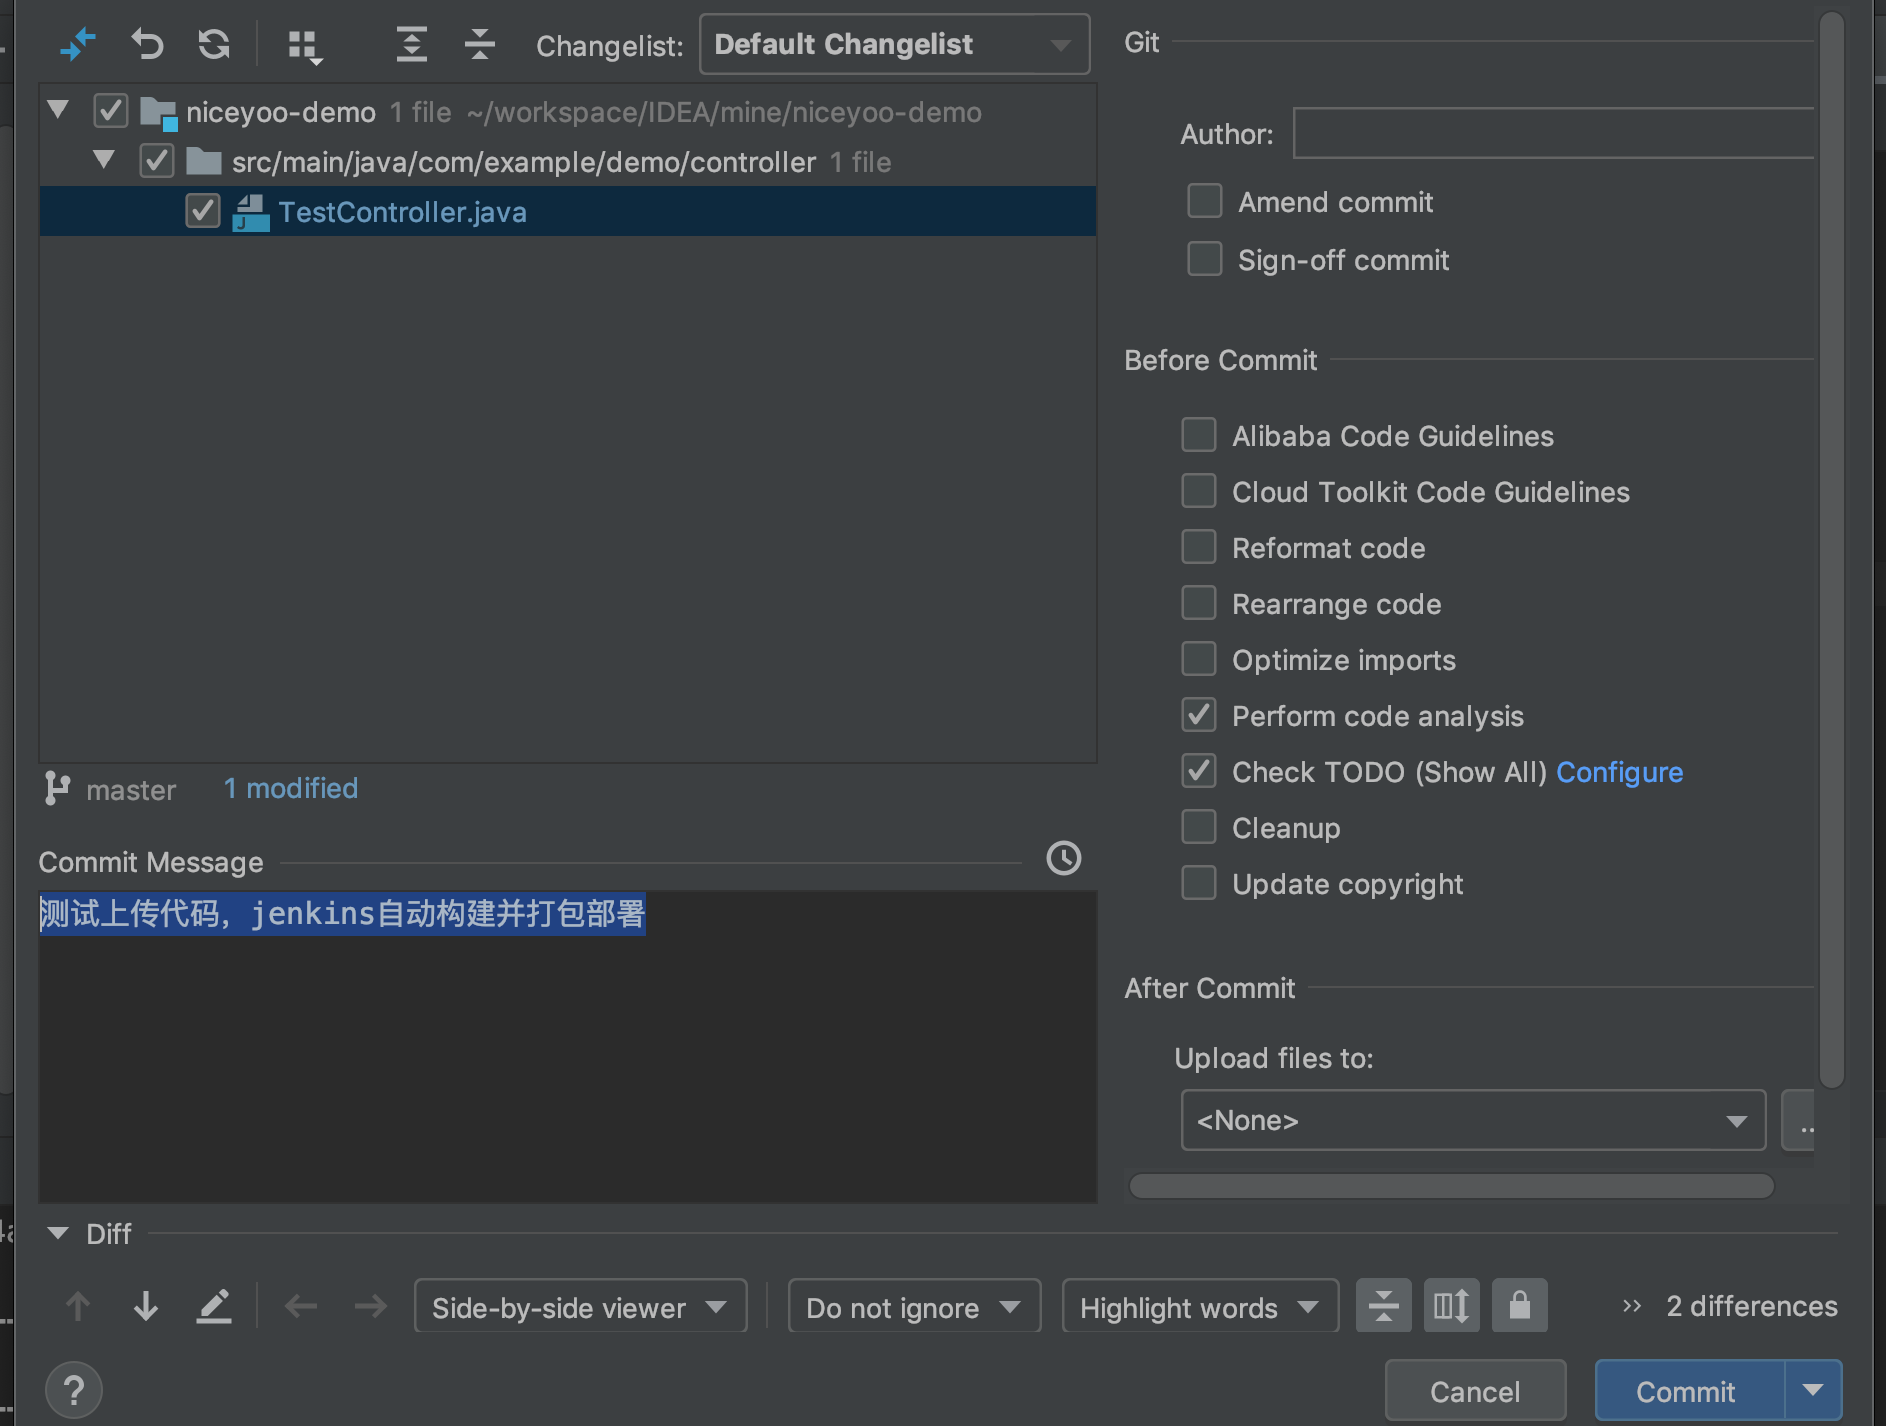Click the horizontal scrollbar under options

pyautogui.click(x=1451, y=1186)
